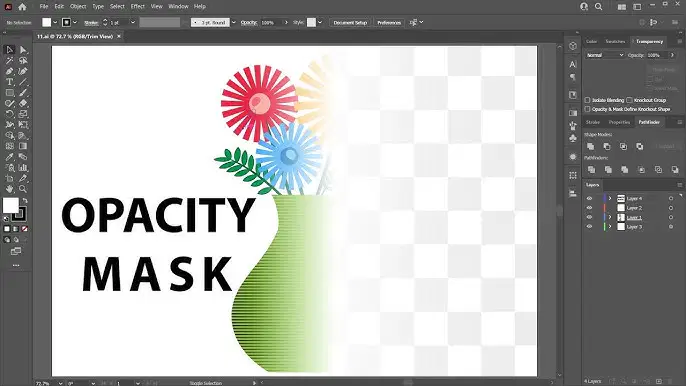Choose the Artboard tool
This screenshot has width=686, height=386.
click(x=9, y=178)
